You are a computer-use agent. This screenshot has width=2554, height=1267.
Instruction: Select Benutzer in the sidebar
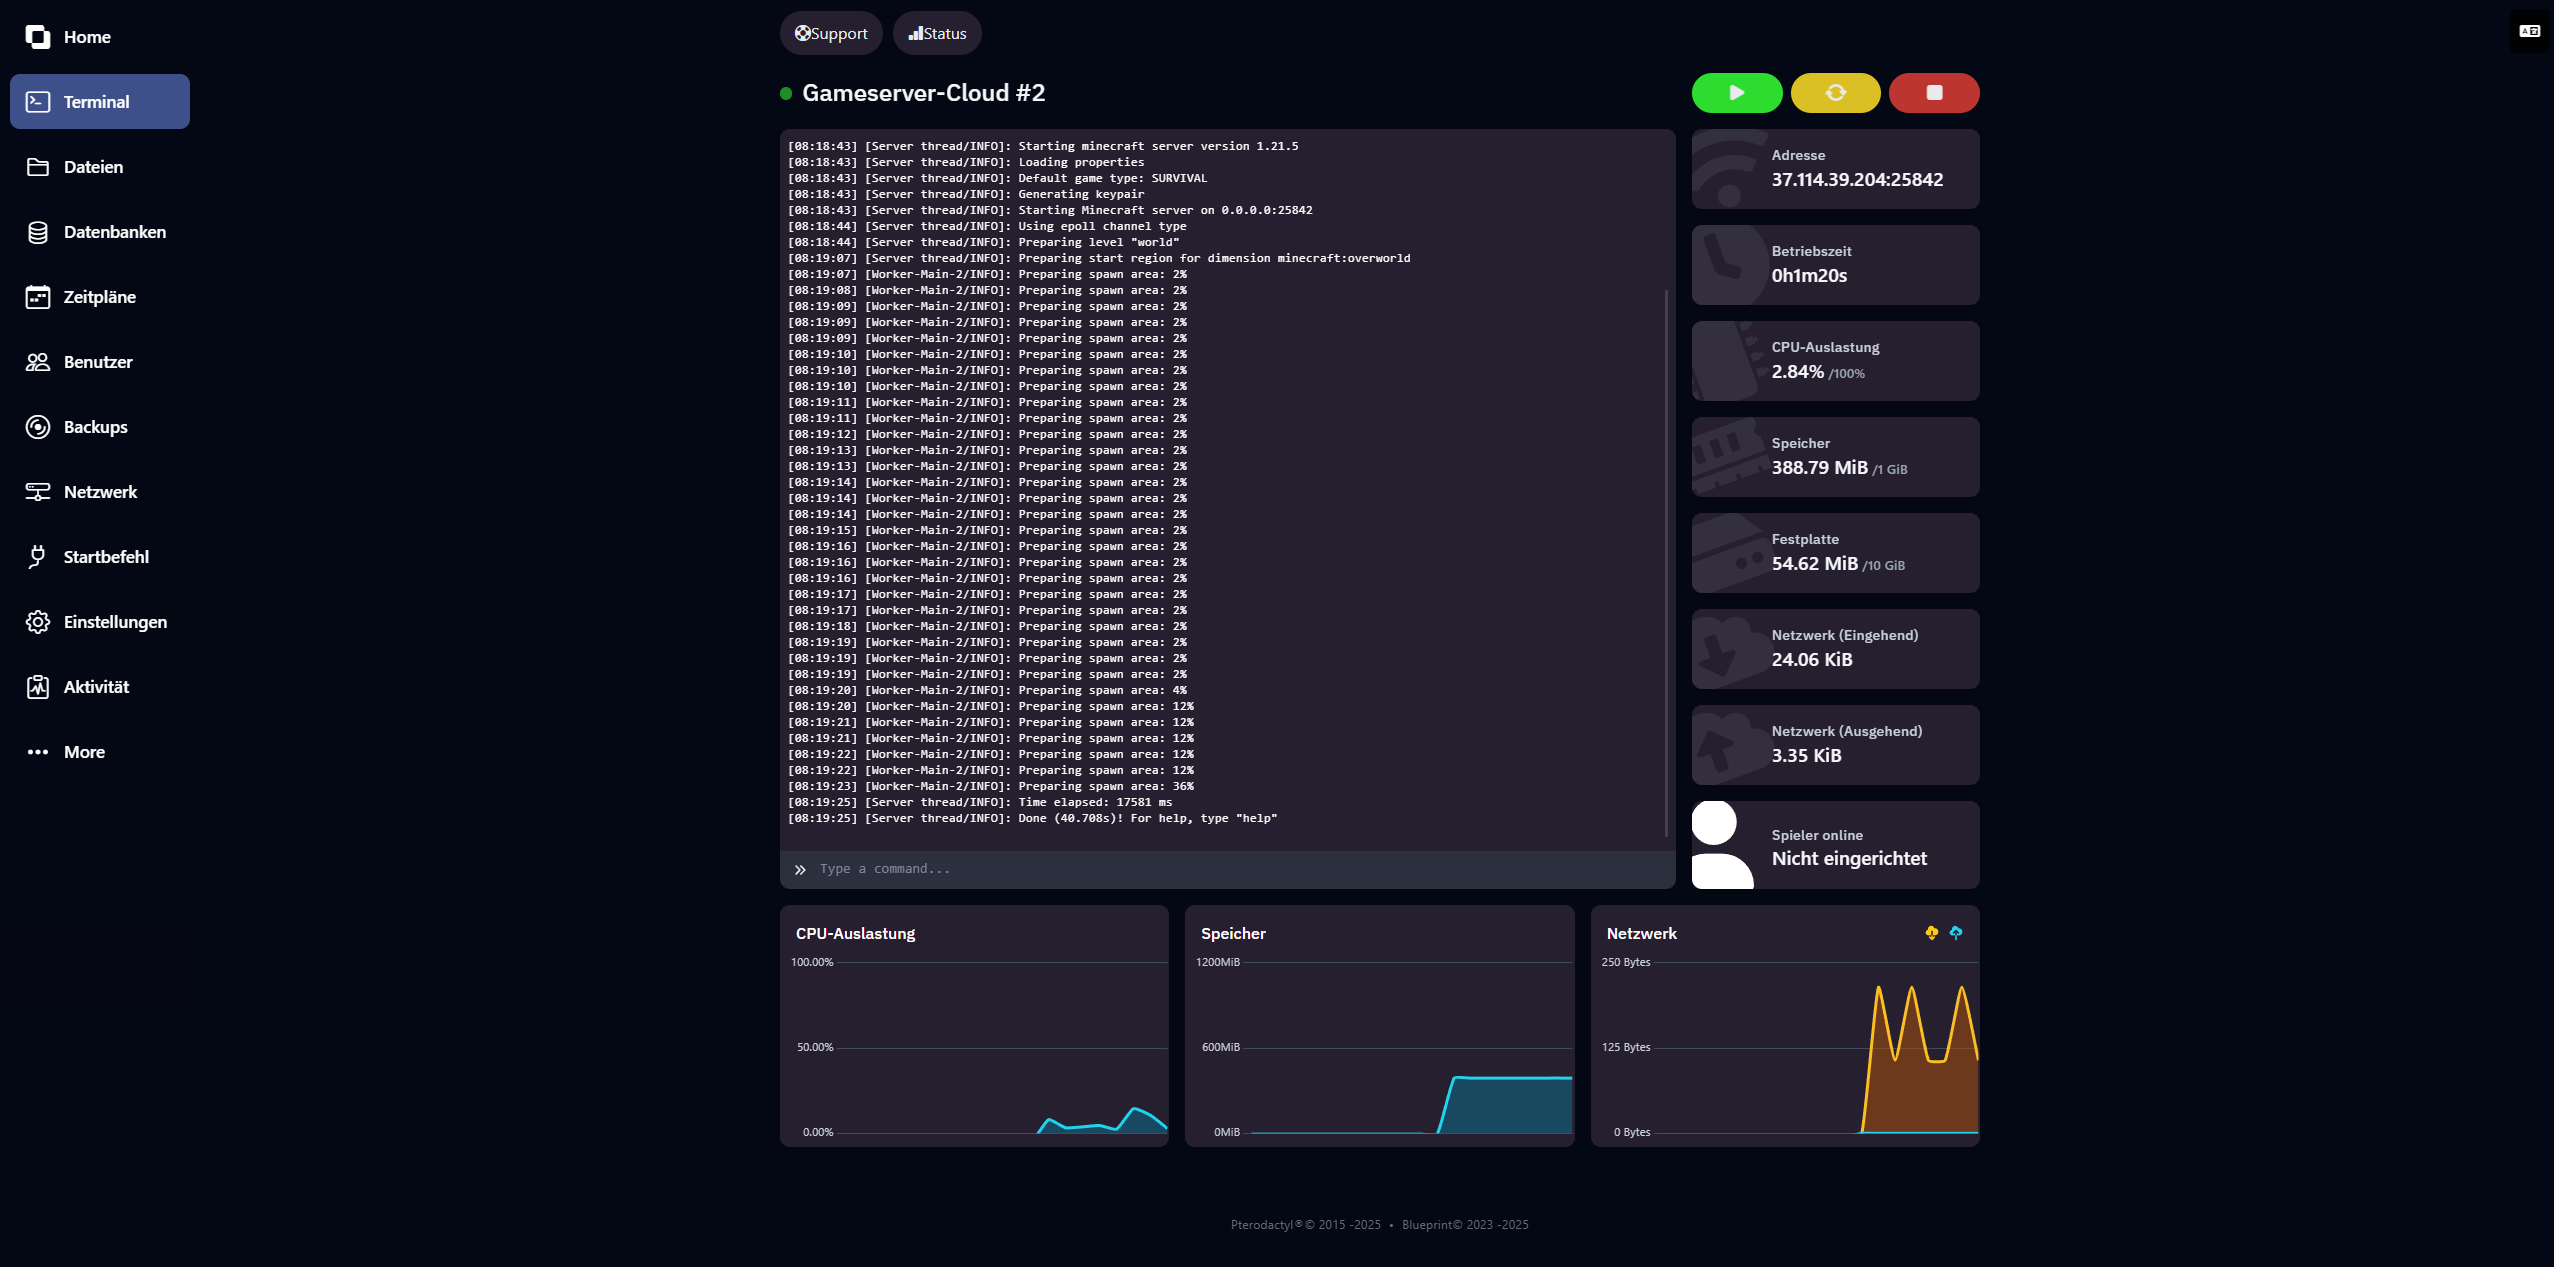[x=98, y=362]
